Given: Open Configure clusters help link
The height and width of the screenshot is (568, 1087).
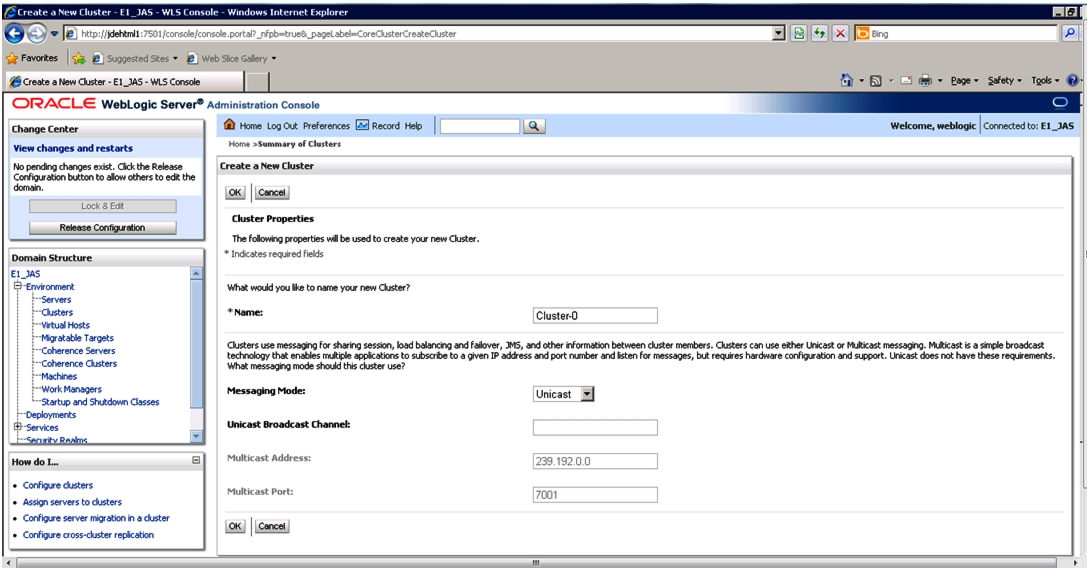Looking at the screenshot, I should click(58, 485).
